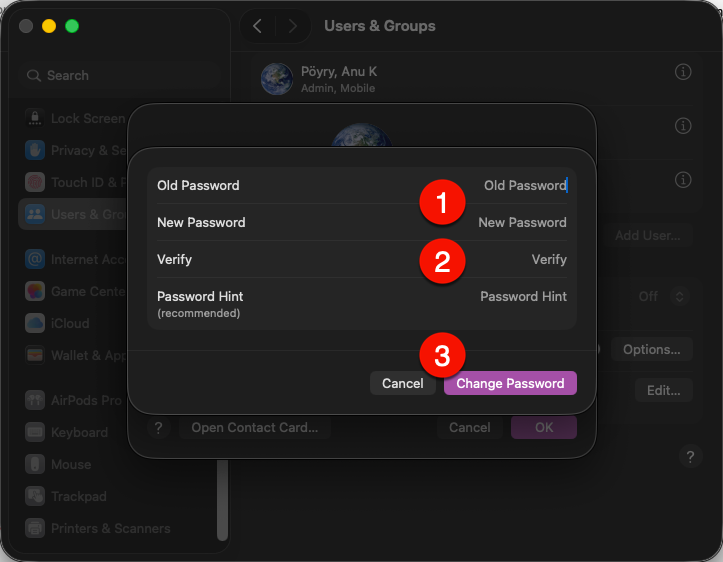This screenshot has height=562, width=723.
Task: Click the Lock Screen sidebar icon
Action: (x=35, y=118)
